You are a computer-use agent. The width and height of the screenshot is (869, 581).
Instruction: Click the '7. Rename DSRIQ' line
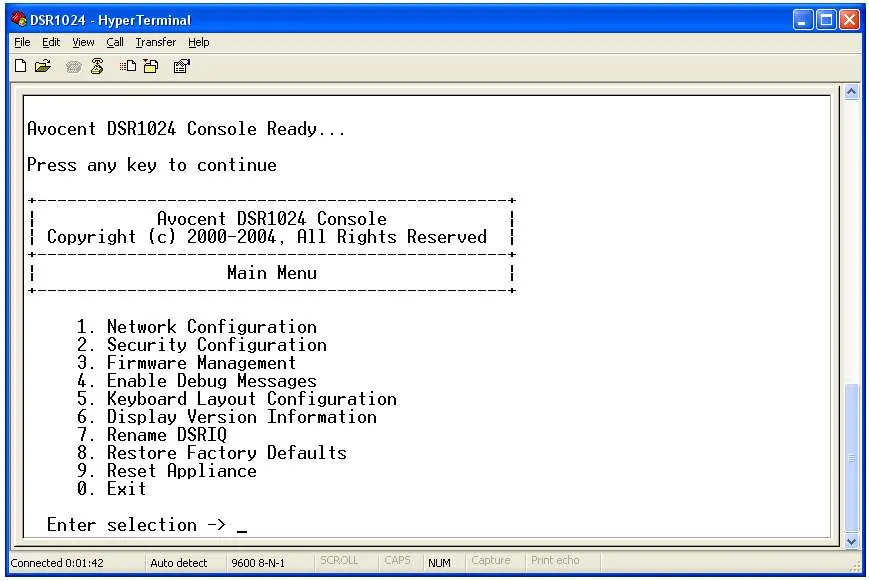click(152, 435)
